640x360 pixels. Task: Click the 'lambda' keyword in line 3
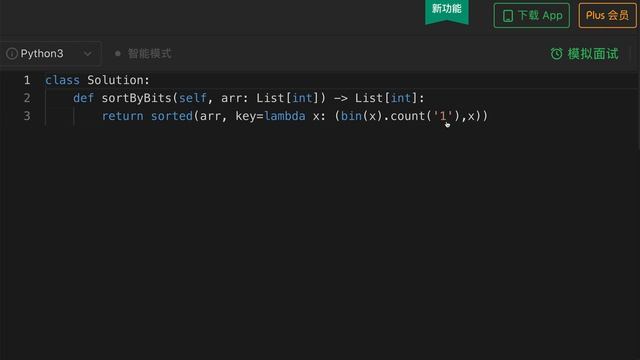pyautogui.click(x=284, y=116)
